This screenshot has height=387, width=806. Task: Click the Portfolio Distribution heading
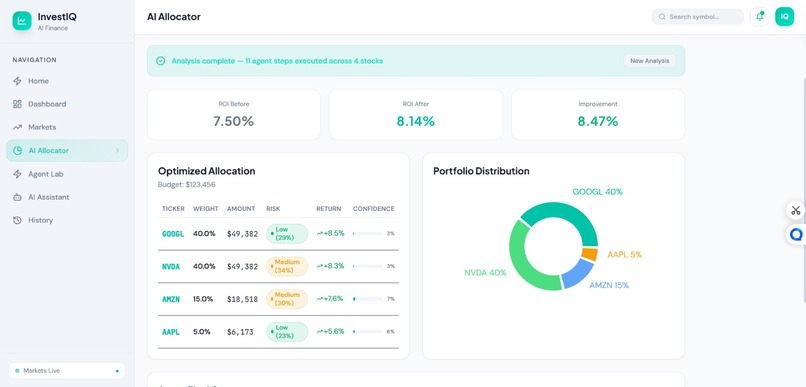481,171
